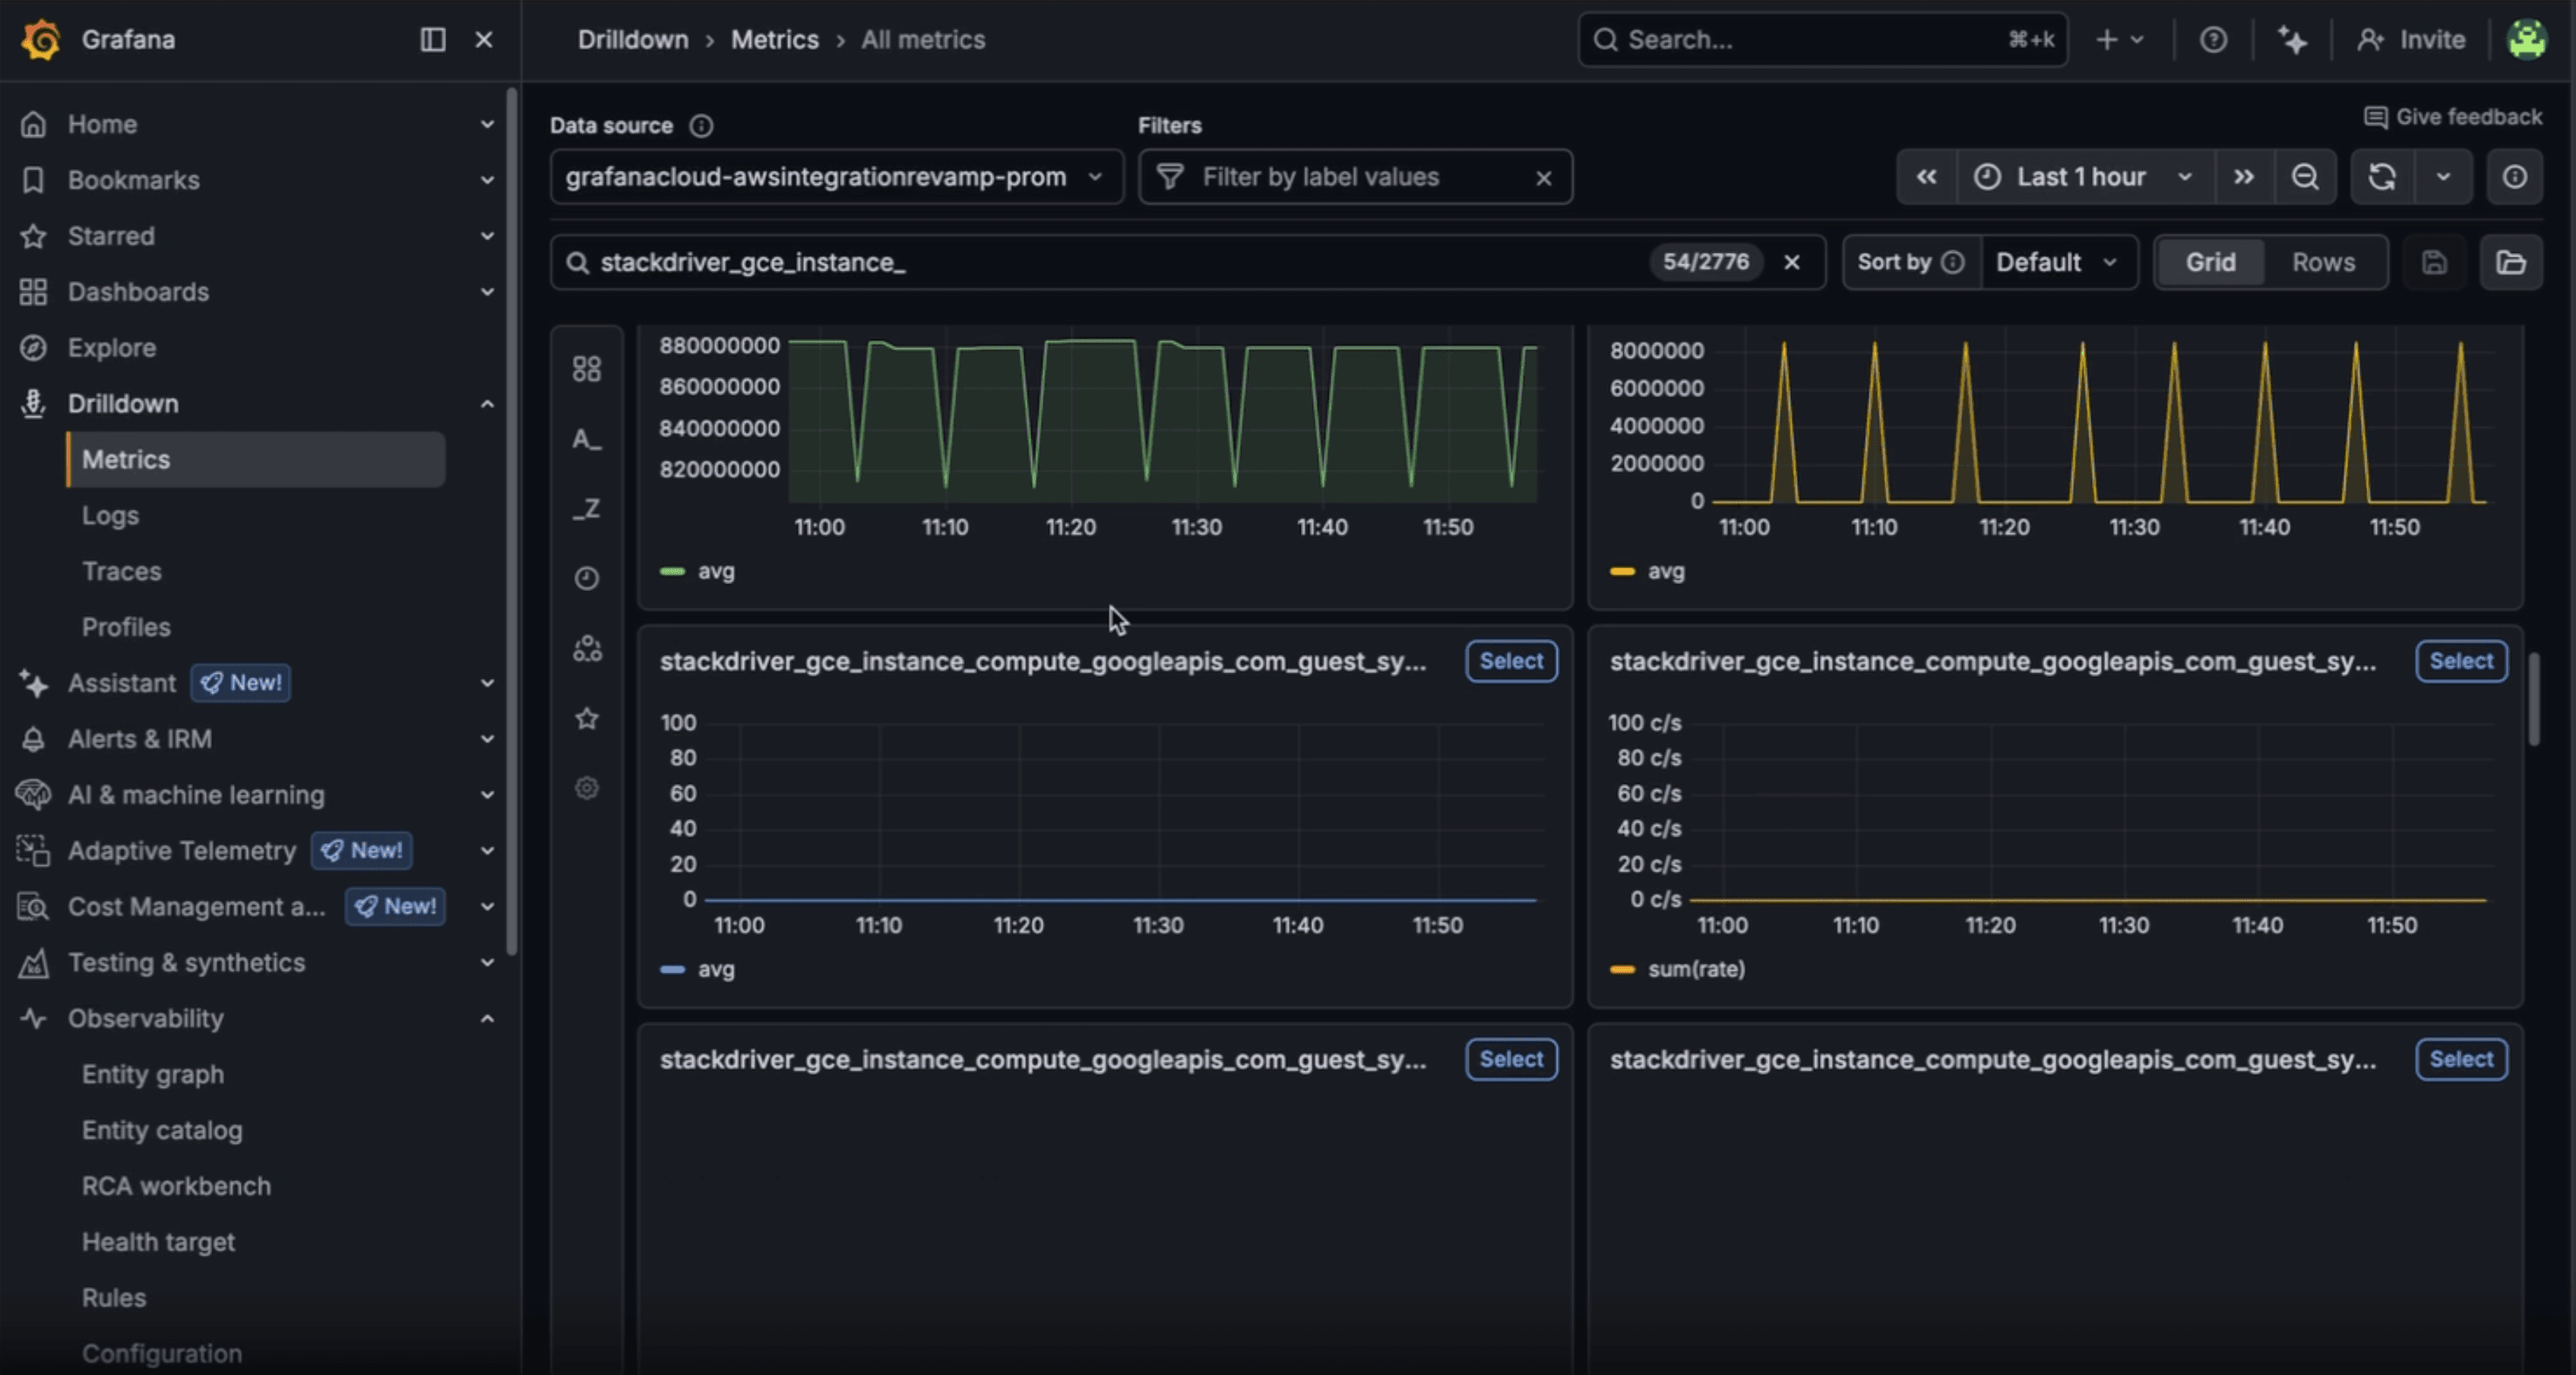Screen dimensions: 2576x1375
Task: Click the gear settings icon in rail
Action: [587, 788]
